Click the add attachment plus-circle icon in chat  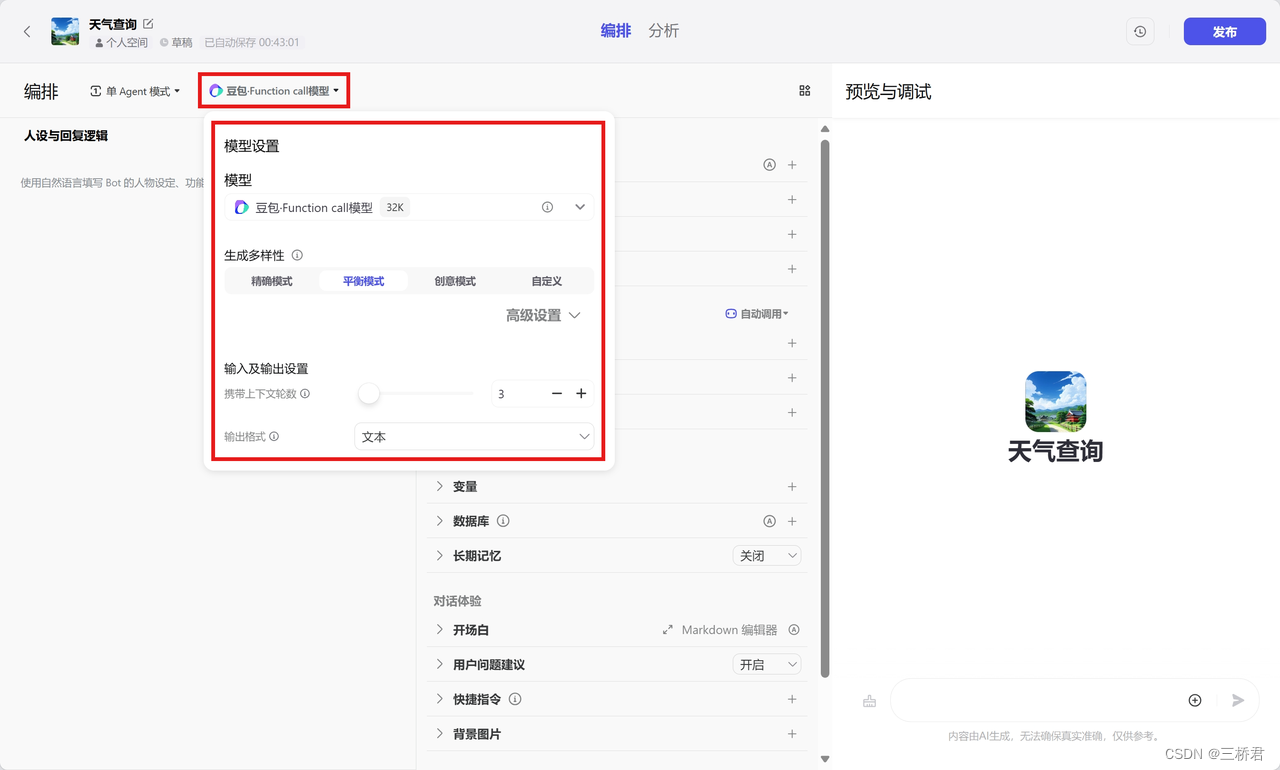tap(1194, 700)
